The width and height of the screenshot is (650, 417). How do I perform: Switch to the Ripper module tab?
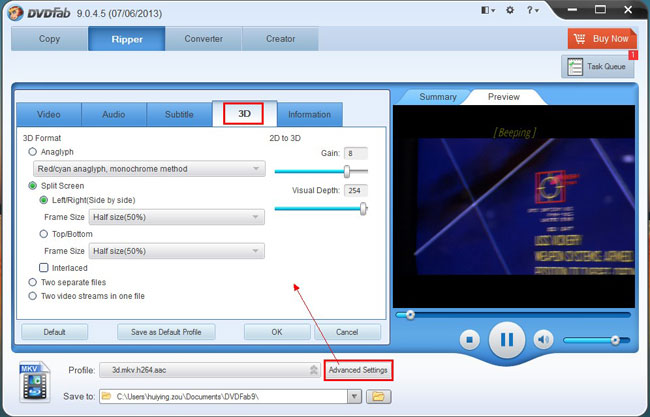pos(127,39)
